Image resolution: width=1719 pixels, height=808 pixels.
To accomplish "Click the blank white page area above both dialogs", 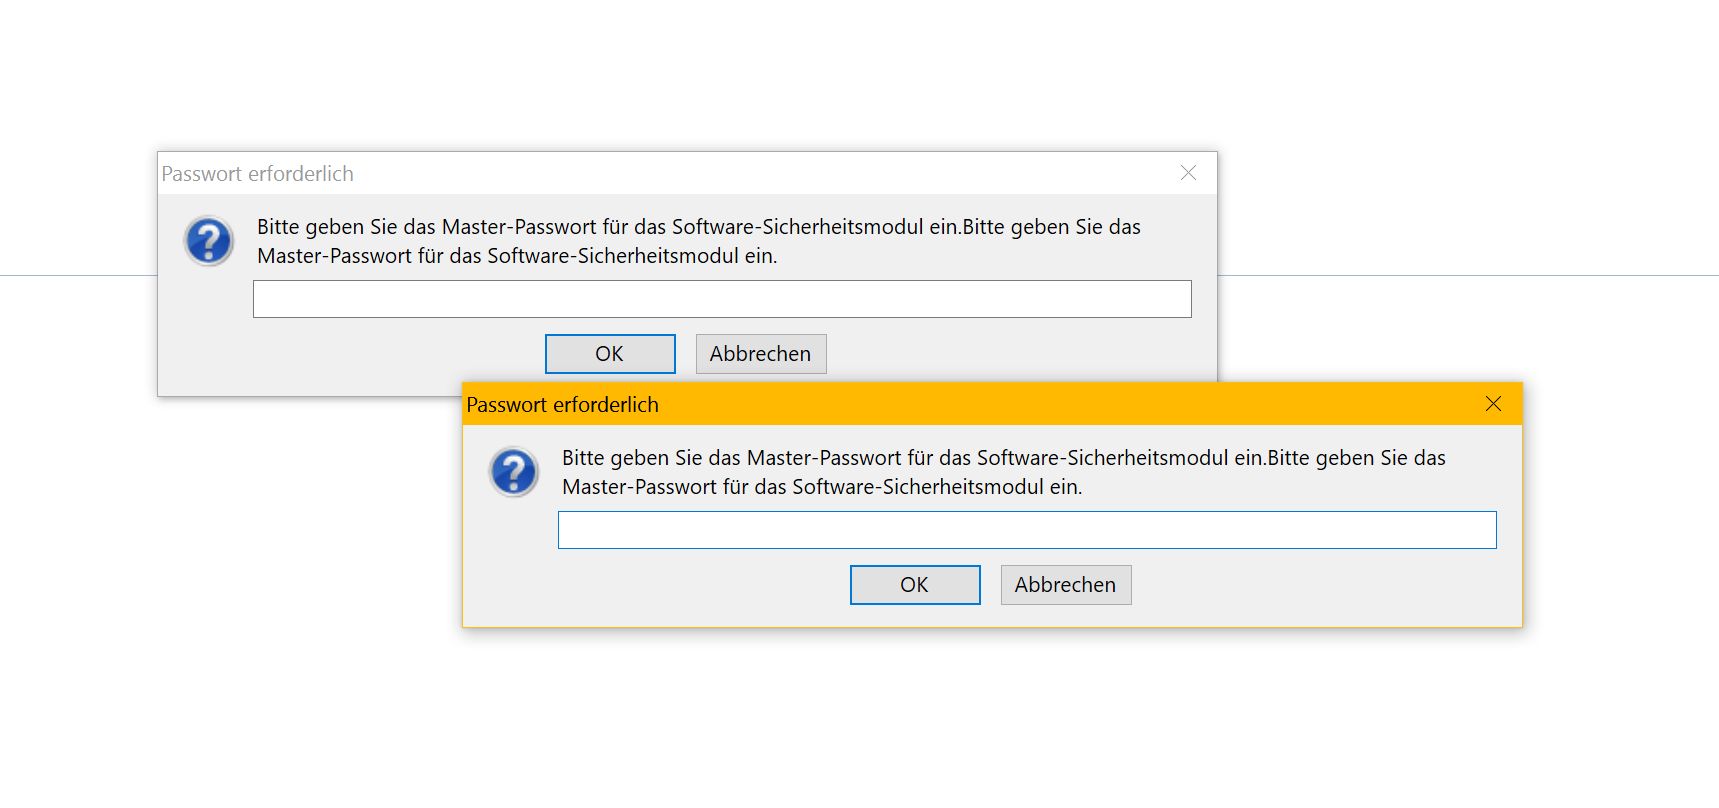I will [x=860, y=70].
